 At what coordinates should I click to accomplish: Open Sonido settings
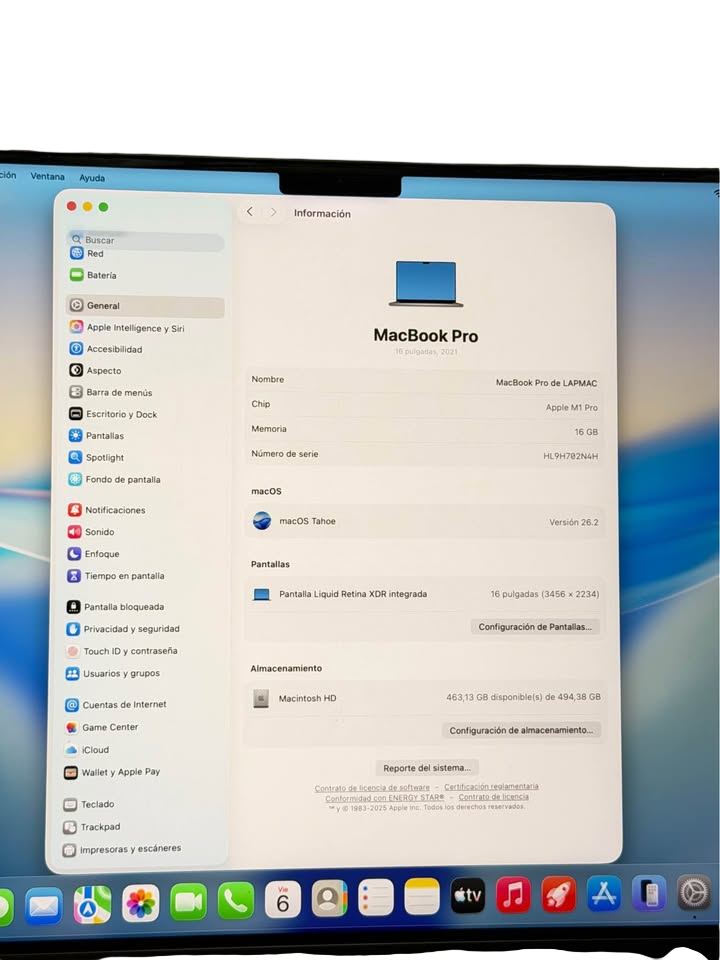point(91,531)
